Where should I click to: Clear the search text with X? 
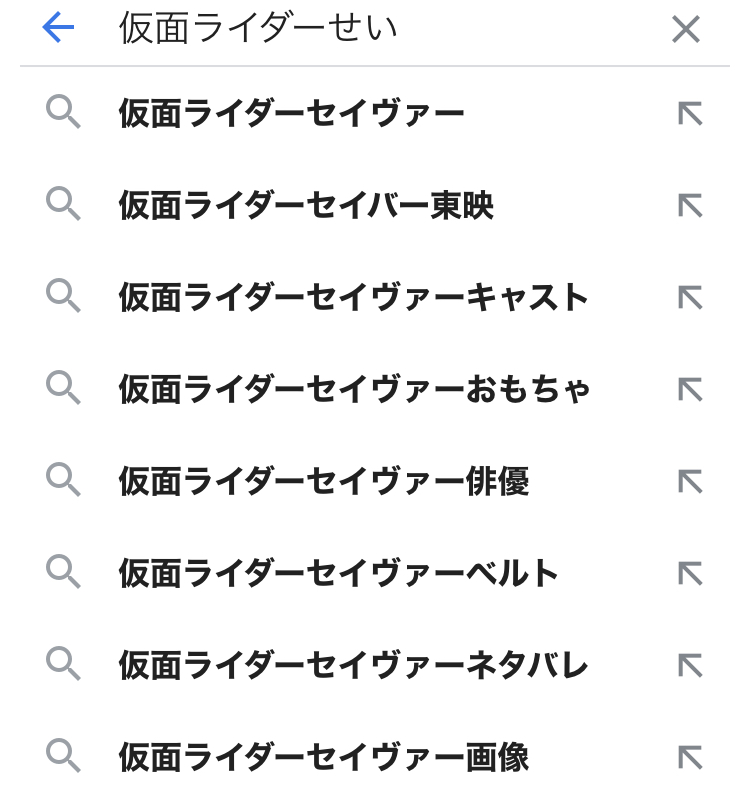tap(686, 29)
